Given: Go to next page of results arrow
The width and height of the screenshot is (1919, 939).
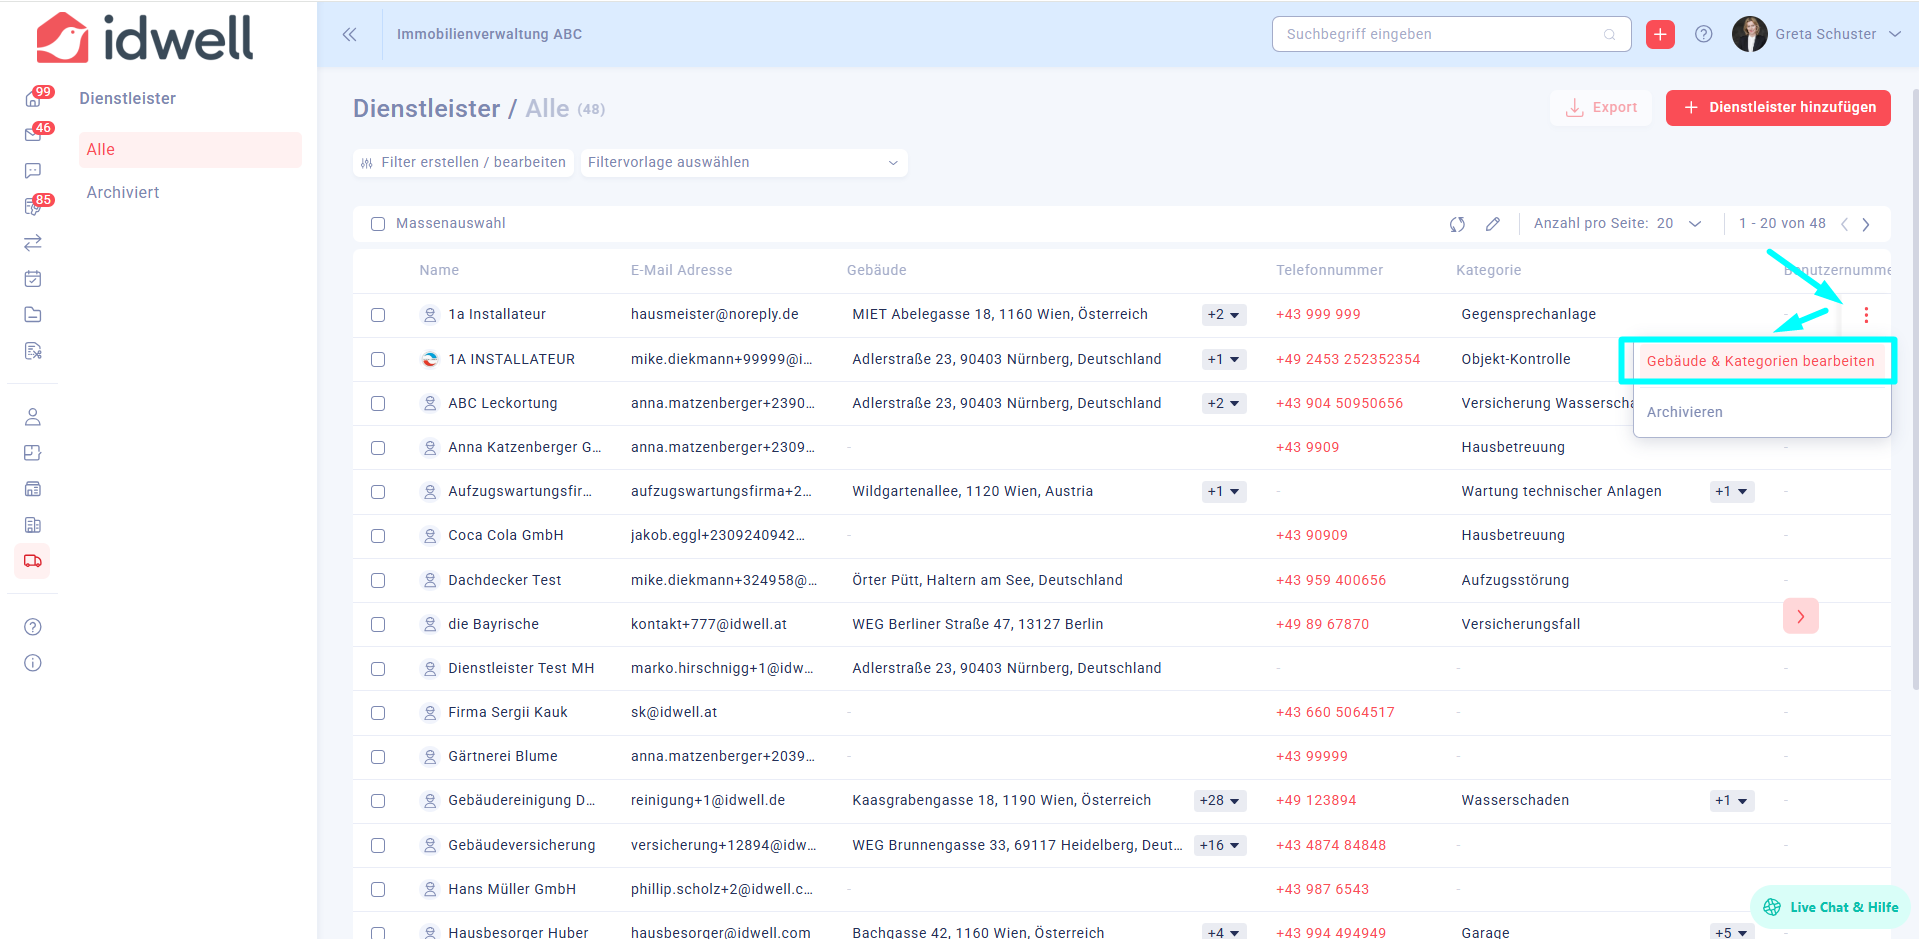Looking at the screenshot, I should click(x=1866, y=224).
